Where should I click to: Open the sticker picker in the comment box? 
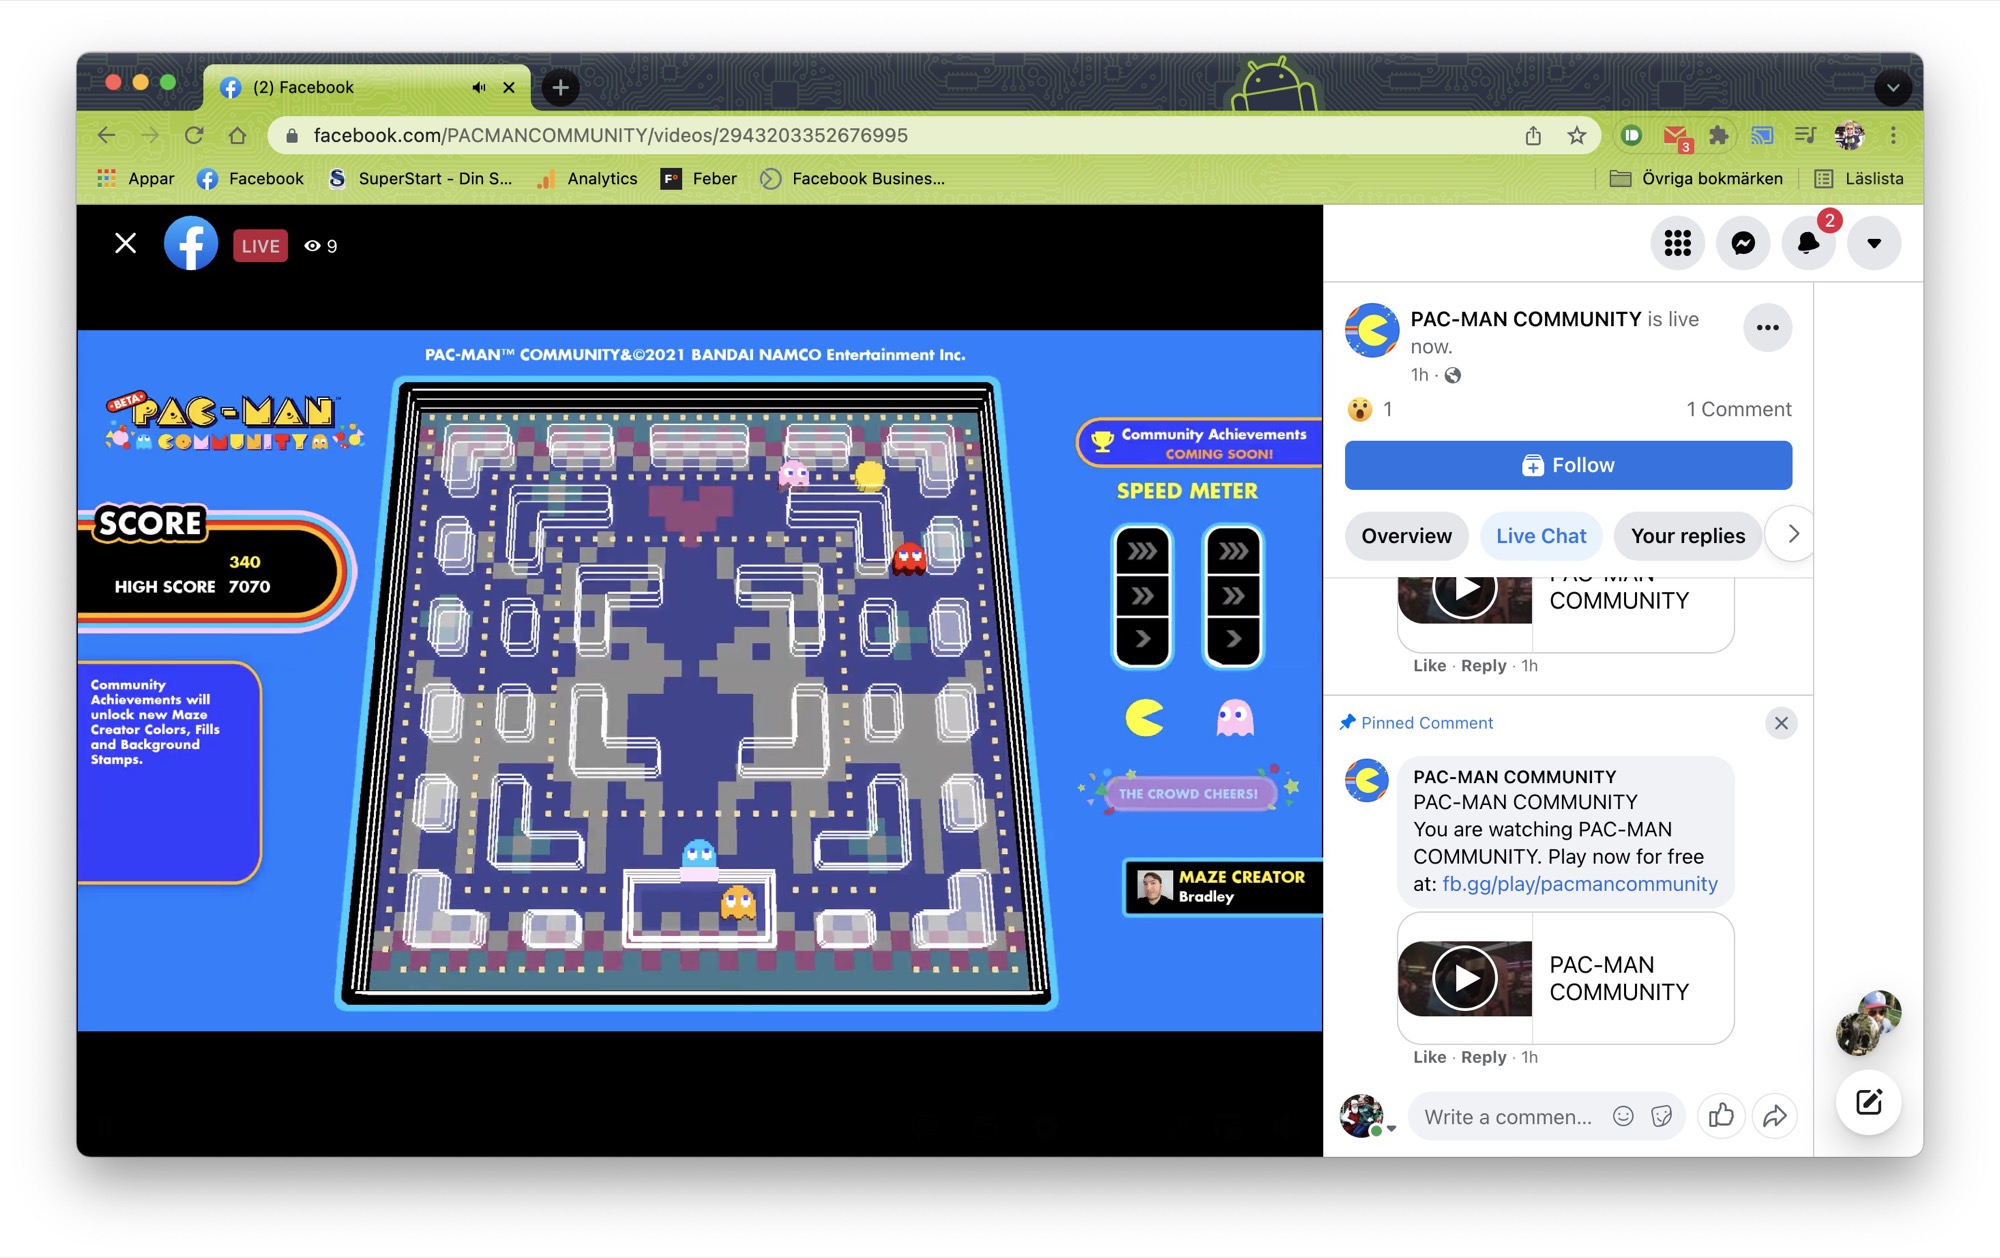point(1662,1116)
